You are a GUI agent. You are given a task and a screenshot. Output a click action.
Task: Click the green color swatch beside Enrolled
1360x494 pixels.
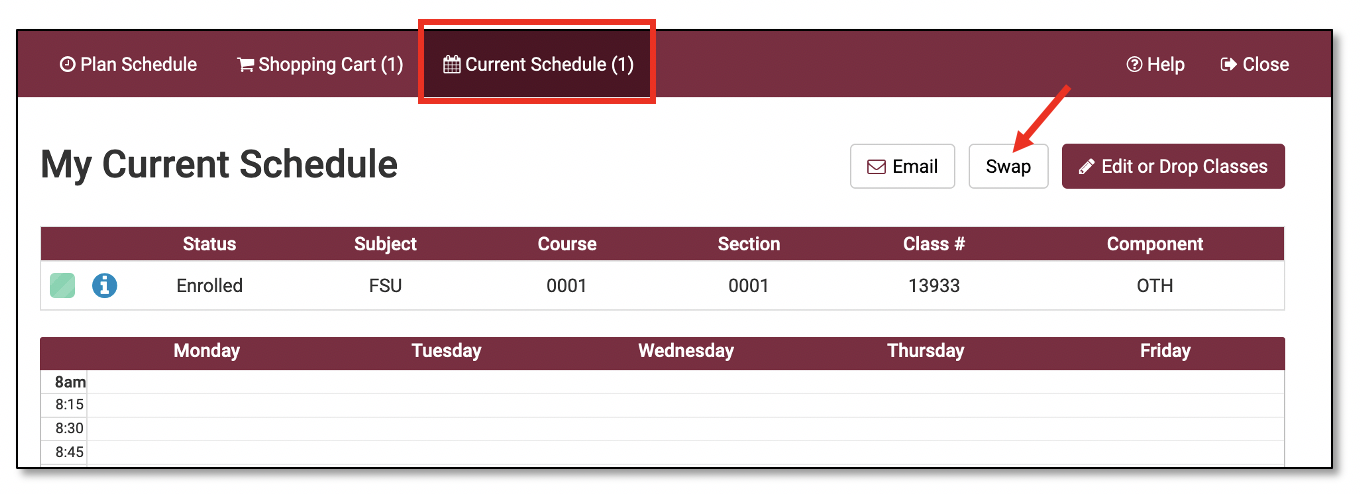pos(63,286)
